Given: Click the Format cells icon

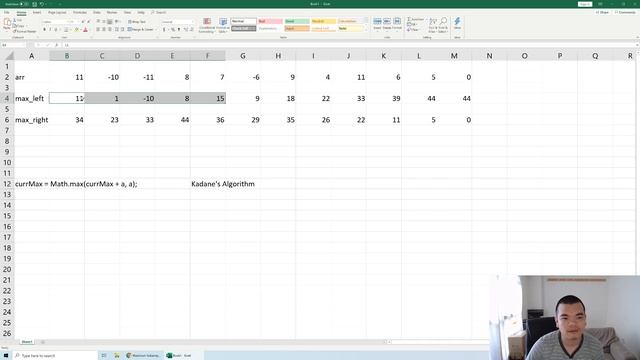Looking at the screenshot, I should tap(397, 24).
